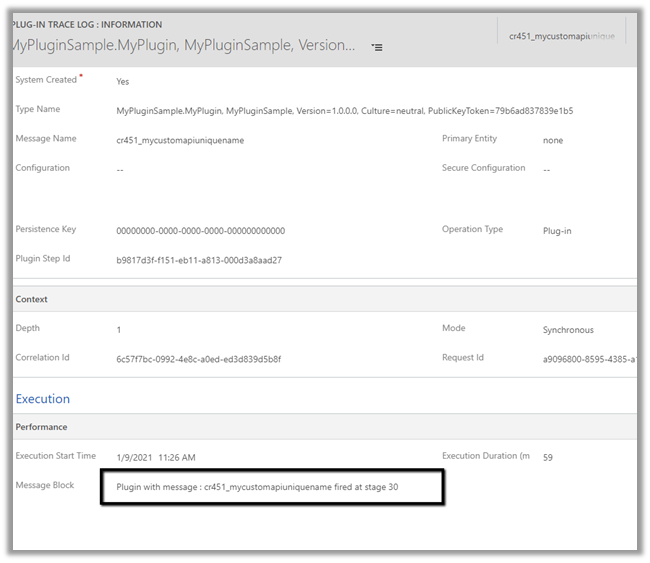Click the Context section header

click(32, 299)
